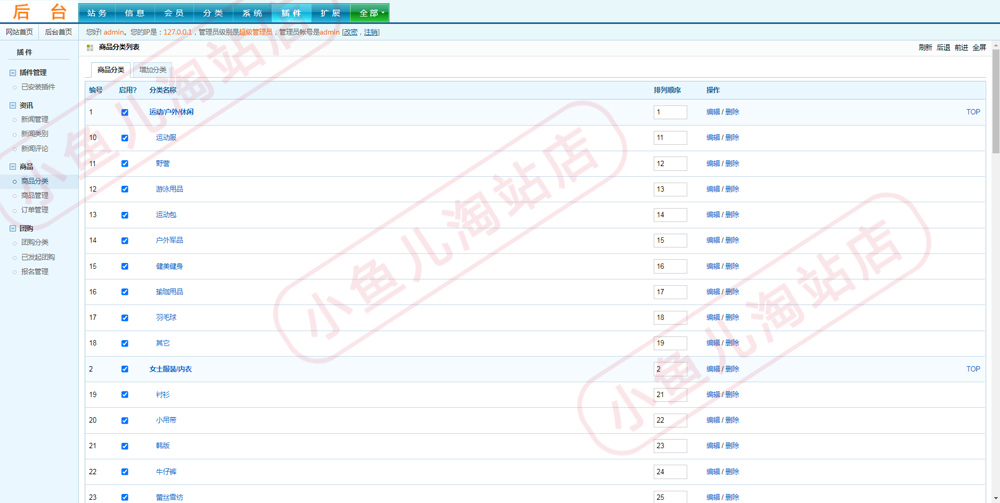Uncheck 启用 for 游泳用品 row
Image resolution: width=1000 pixels, height=503 pixels.
[124, 189]
